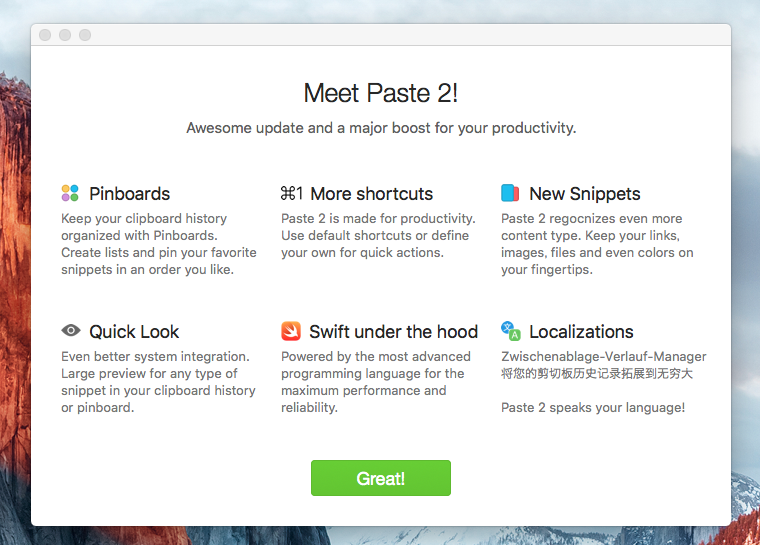Click the colorful Pinboards dots icon
The image size is (760, 545).
pos(70,193)
